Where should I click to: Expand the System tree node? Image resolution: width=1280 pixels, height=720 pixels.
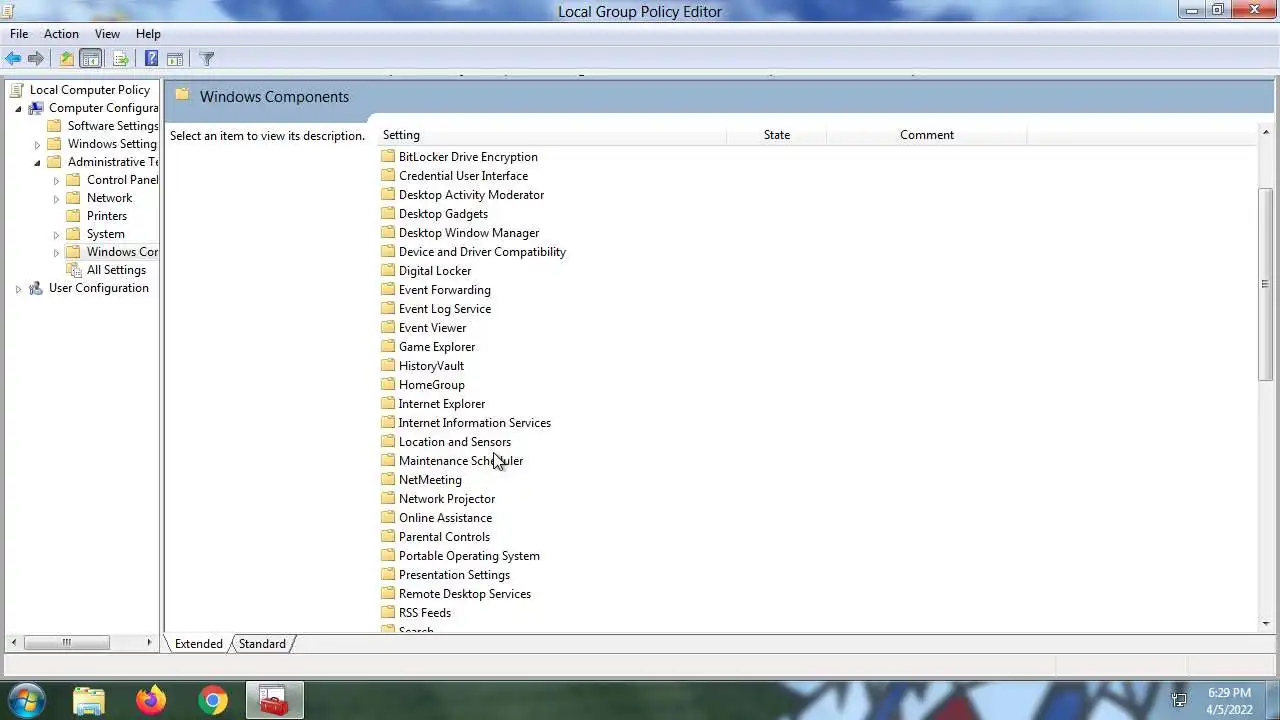[x=56, y=234]
